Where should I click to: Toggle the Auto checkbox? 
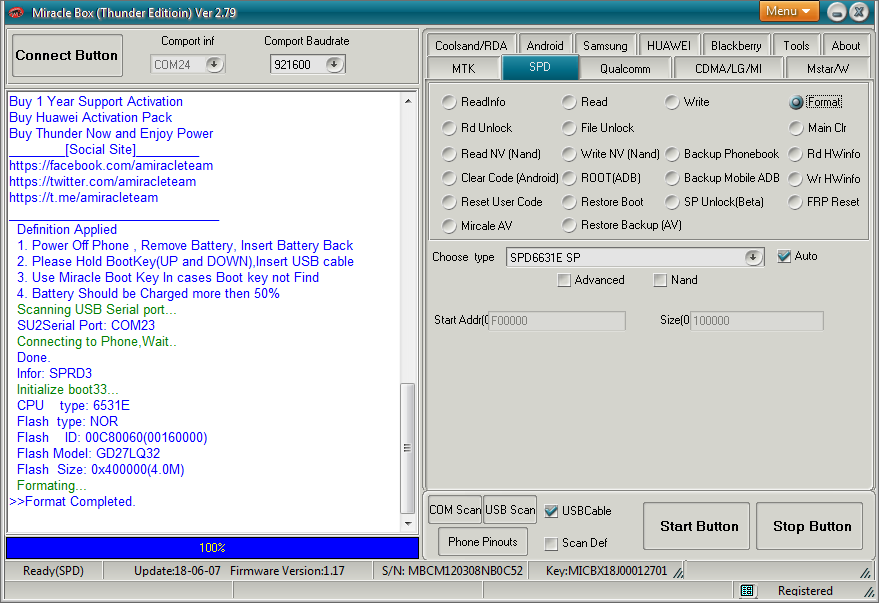[x=784, y=257]
